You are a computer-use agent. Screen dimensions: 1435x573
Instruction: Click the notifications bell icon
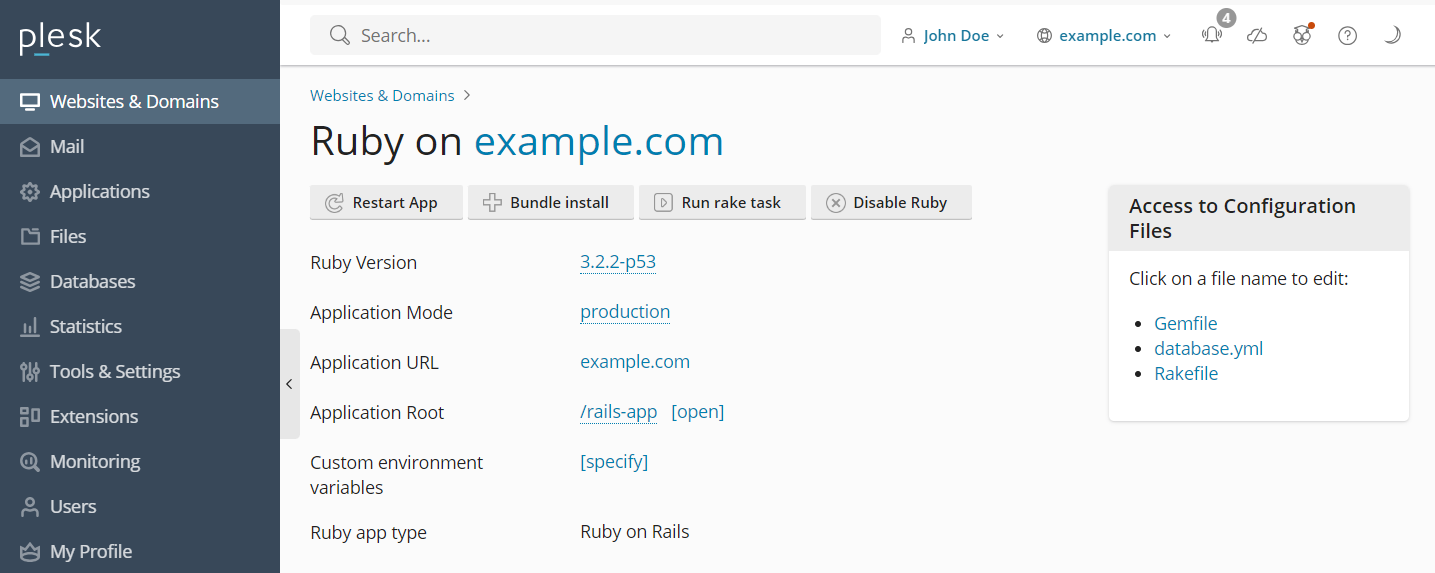(1212, 36)
